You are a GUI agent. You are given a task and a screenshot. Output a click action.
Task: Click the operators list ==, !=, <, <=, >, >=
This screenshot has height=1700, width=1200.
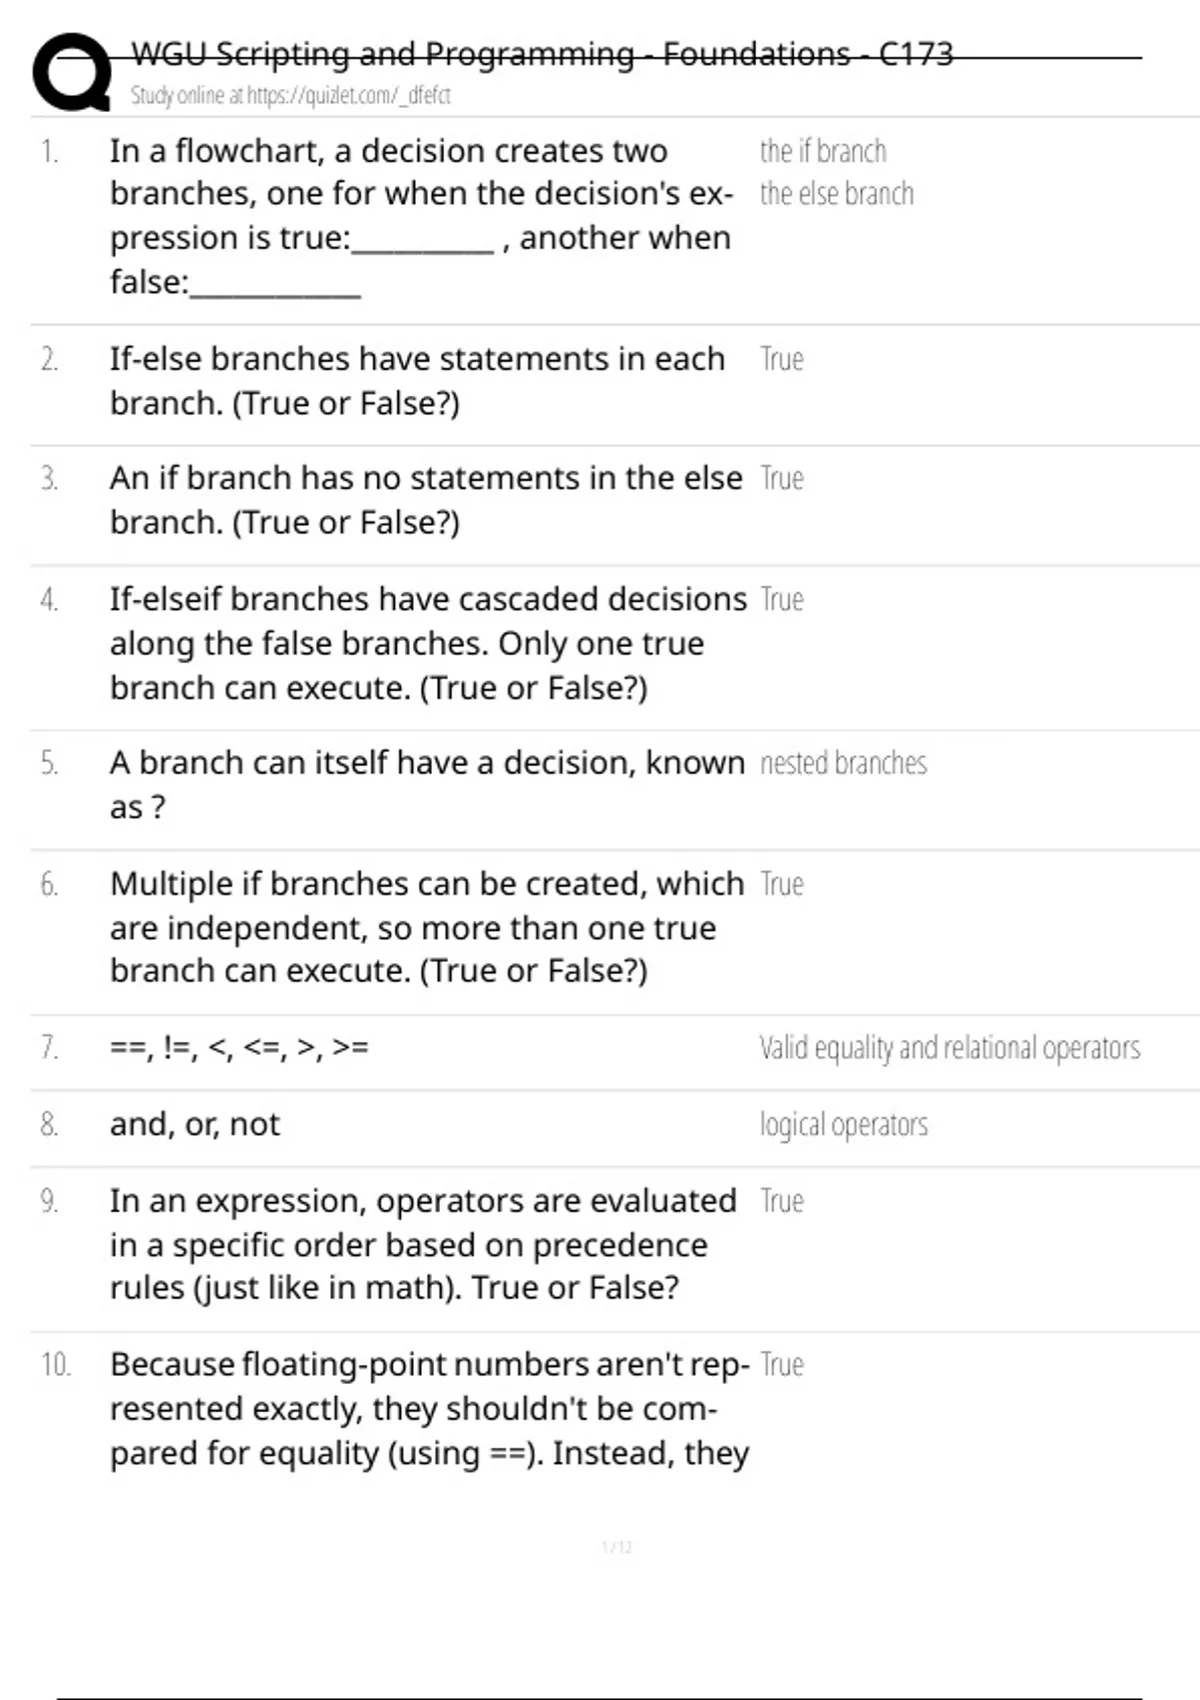(x=239, y=1047)
